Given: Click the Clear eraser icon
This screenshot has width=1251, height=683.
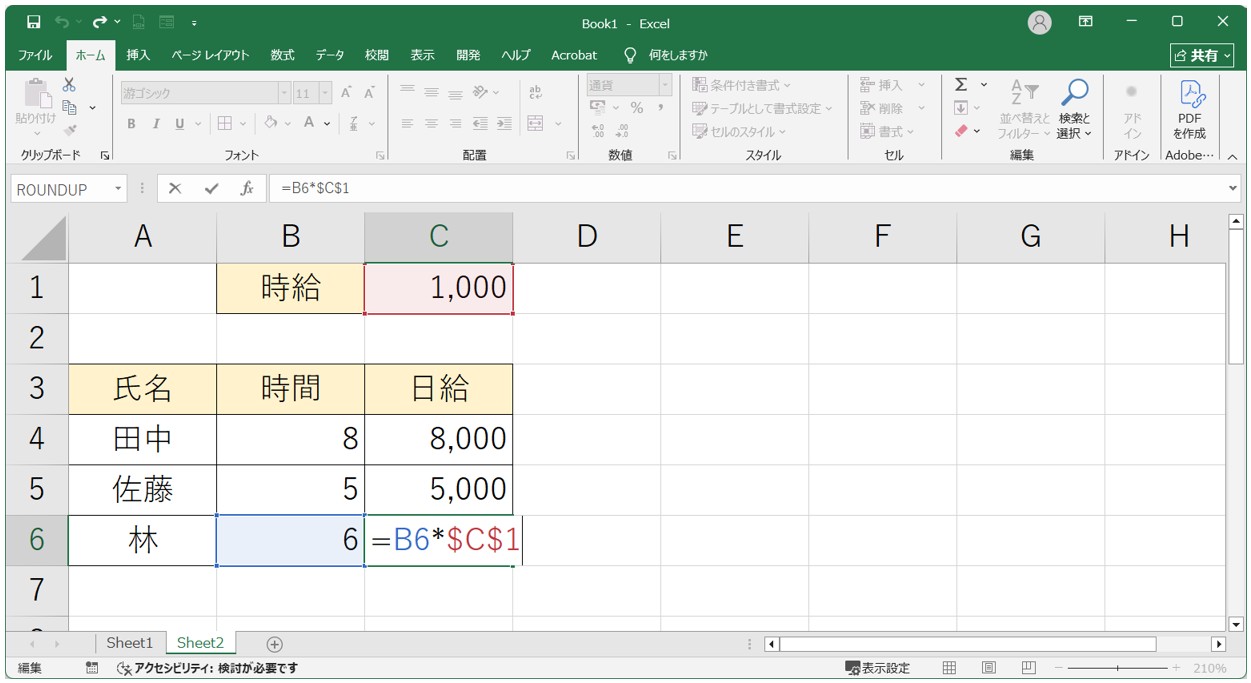Looking at the screenshot, I should tap(961, 131).
